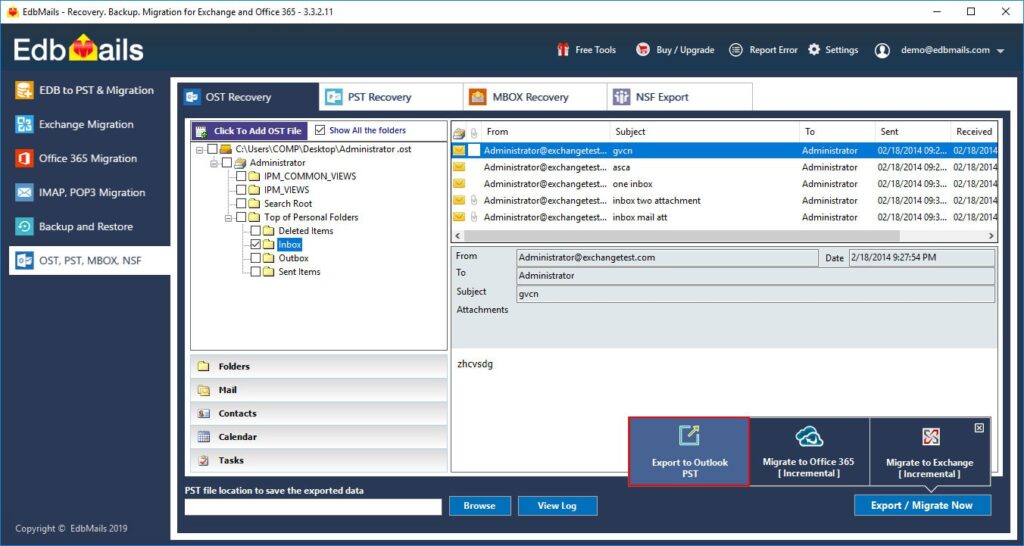
Task: Select the Sent Items folder label
Action: pos(299,272)
